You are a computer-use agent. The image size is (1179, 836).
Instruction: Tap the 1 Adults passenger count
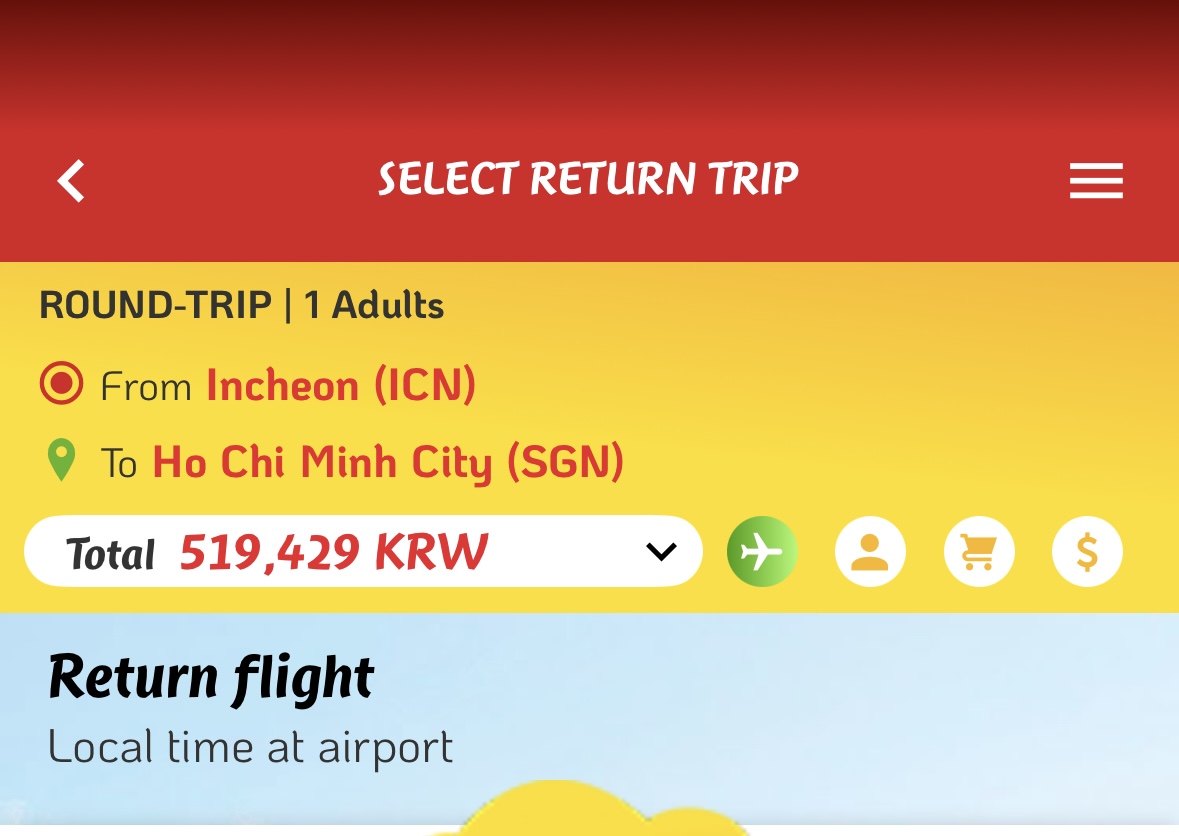click(x=374, y=305)
